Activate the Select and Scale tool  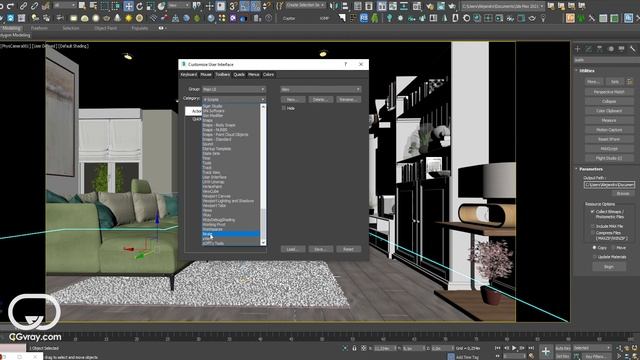[x=151, y=6]
